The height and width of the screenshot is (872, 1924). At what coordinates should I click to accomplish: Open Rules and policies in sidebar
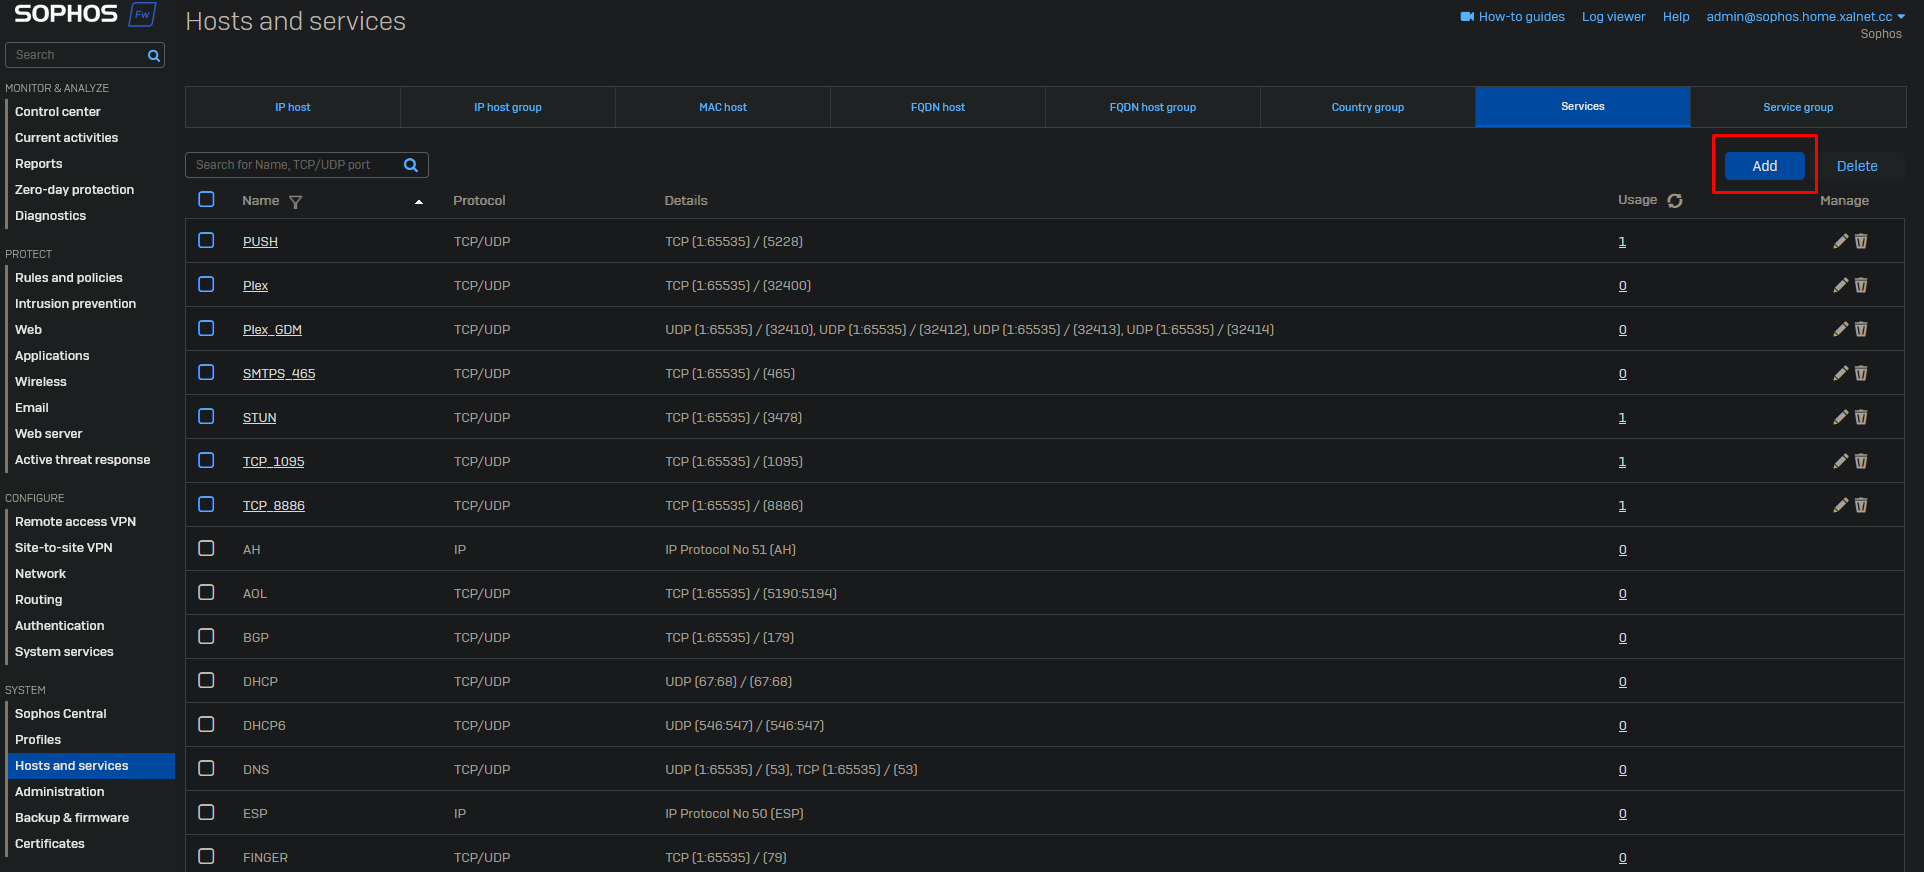coord(69,278)
